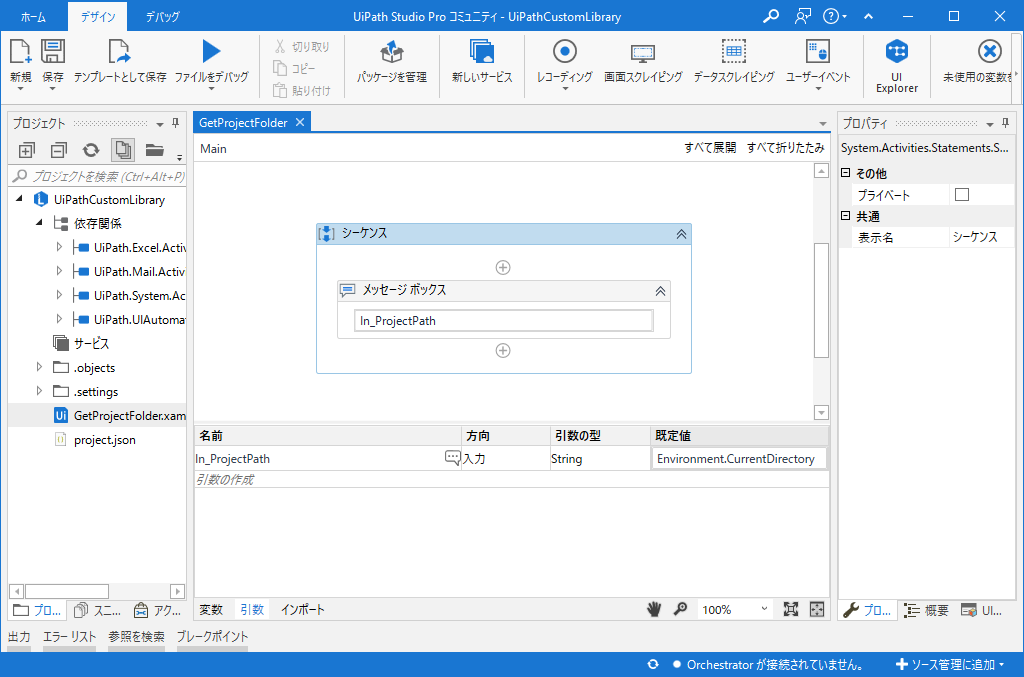Open the 100% zoom dropdown
The image size is (1024, 677).
tap(764, 609)
